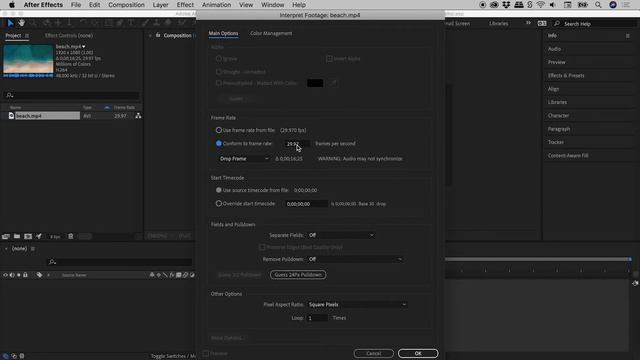
Task: Switch to Color Management tab
Action: pyautogui.click(x=271, y=33)
